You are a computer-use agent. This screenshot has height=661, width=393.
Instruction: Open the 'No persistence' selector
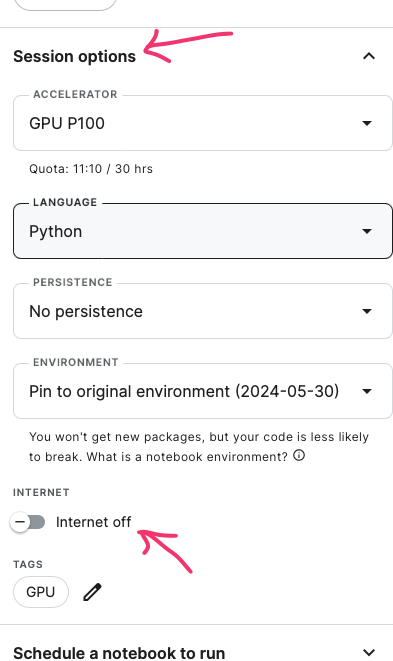pos(203,311)
